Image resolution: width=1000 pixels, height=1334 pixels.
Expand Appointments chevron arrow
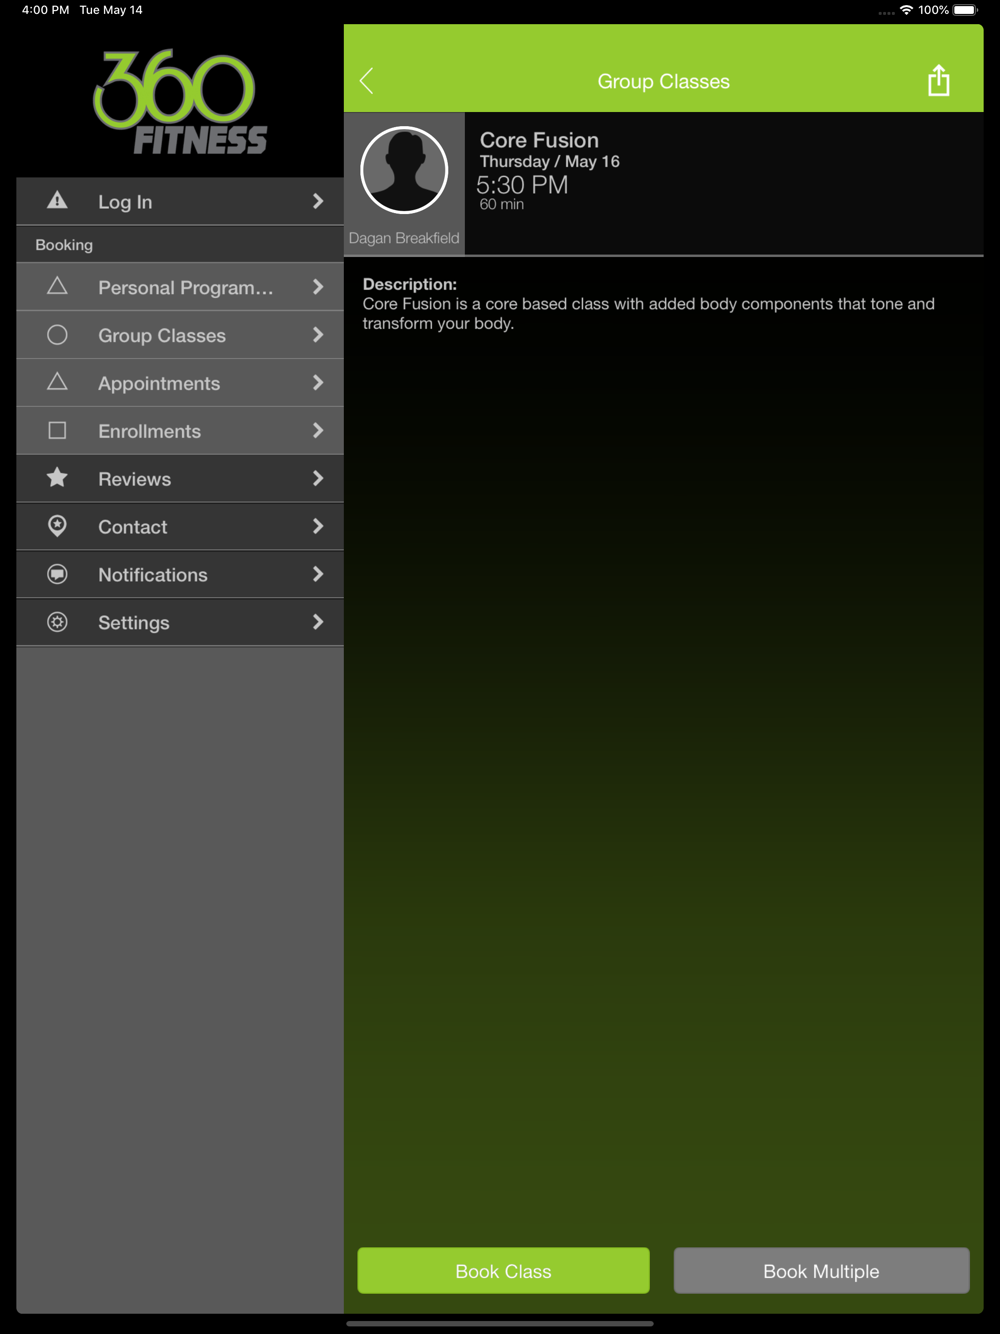click(318, 383)
